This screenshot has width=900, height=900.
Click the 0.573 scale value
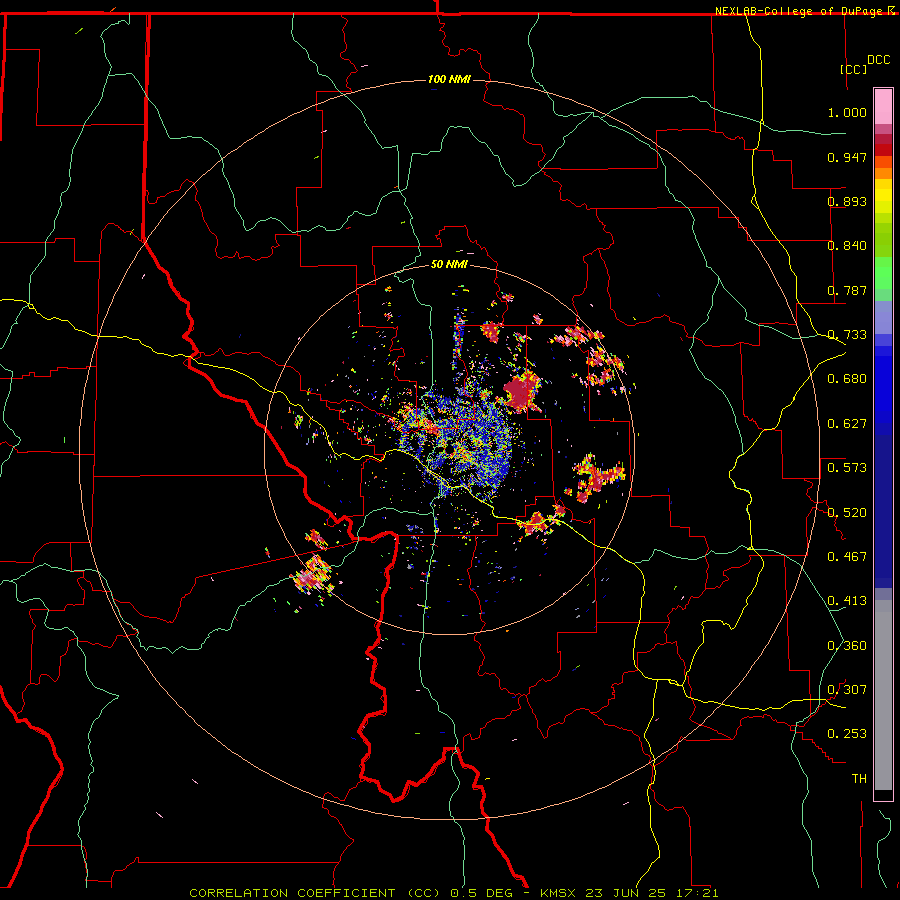point(847,468)
